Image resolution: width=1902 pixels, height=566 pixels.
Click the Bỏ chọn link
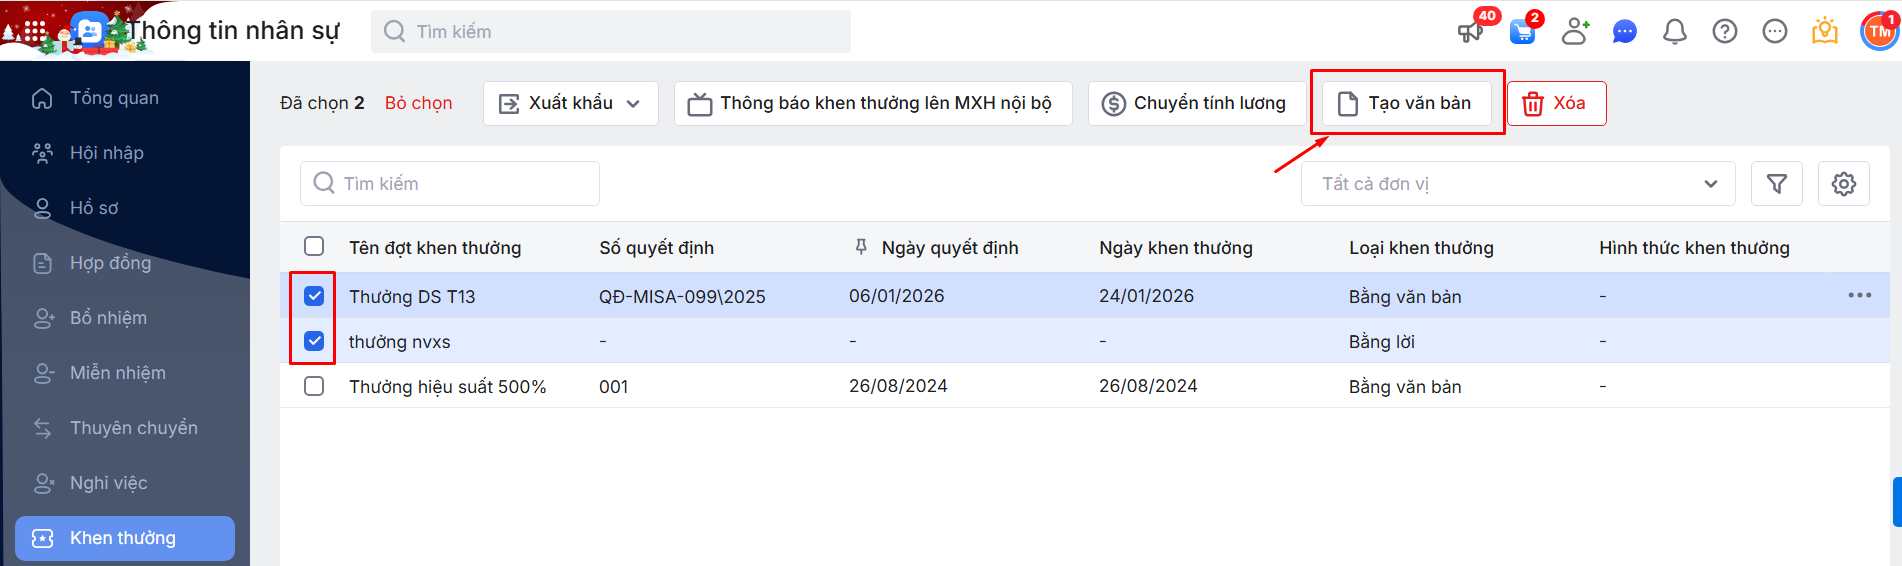418,103
